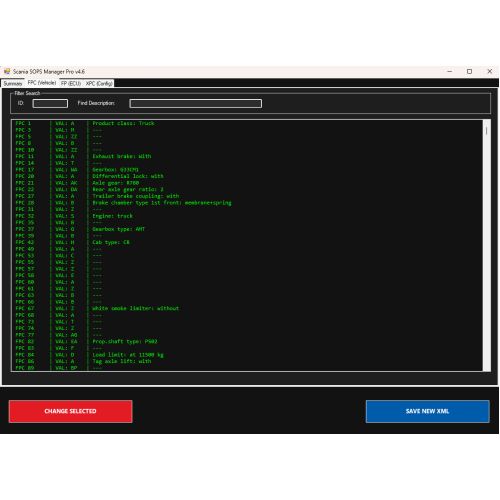
Task: Switch to the FP (ECU) tab
Action: [71, 83]
